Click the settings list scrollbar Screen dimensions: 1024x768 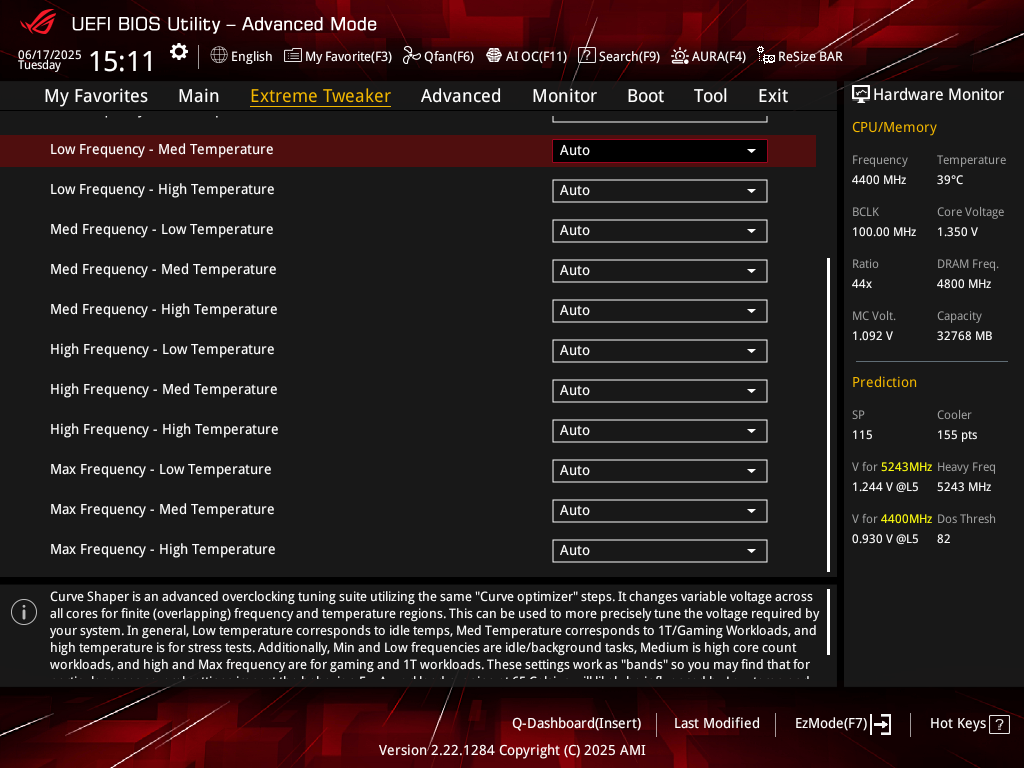point(828,415)
